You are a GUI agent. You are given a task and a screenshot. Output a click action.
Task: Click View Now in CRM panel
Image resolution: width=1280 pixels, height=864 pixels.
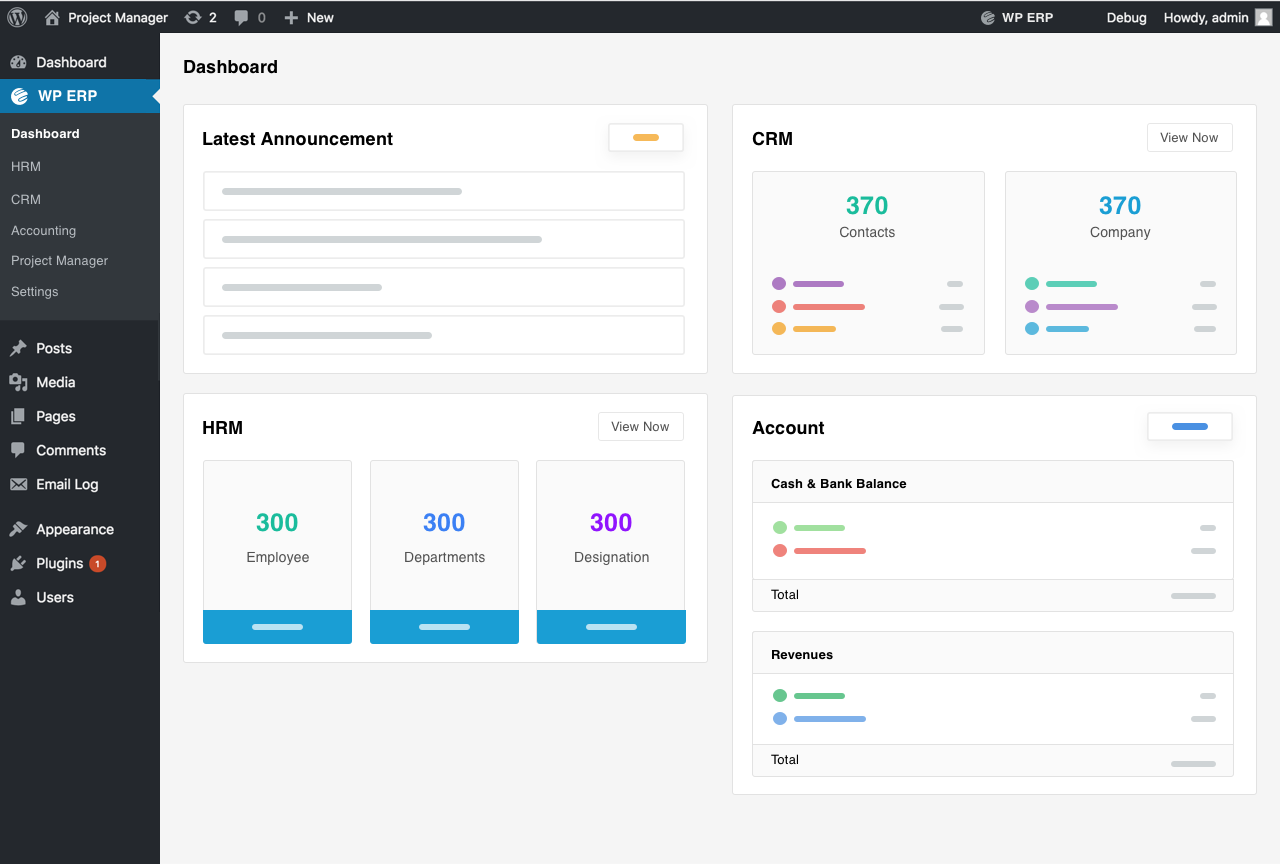pyautogui.click(x=1189, y=138)
